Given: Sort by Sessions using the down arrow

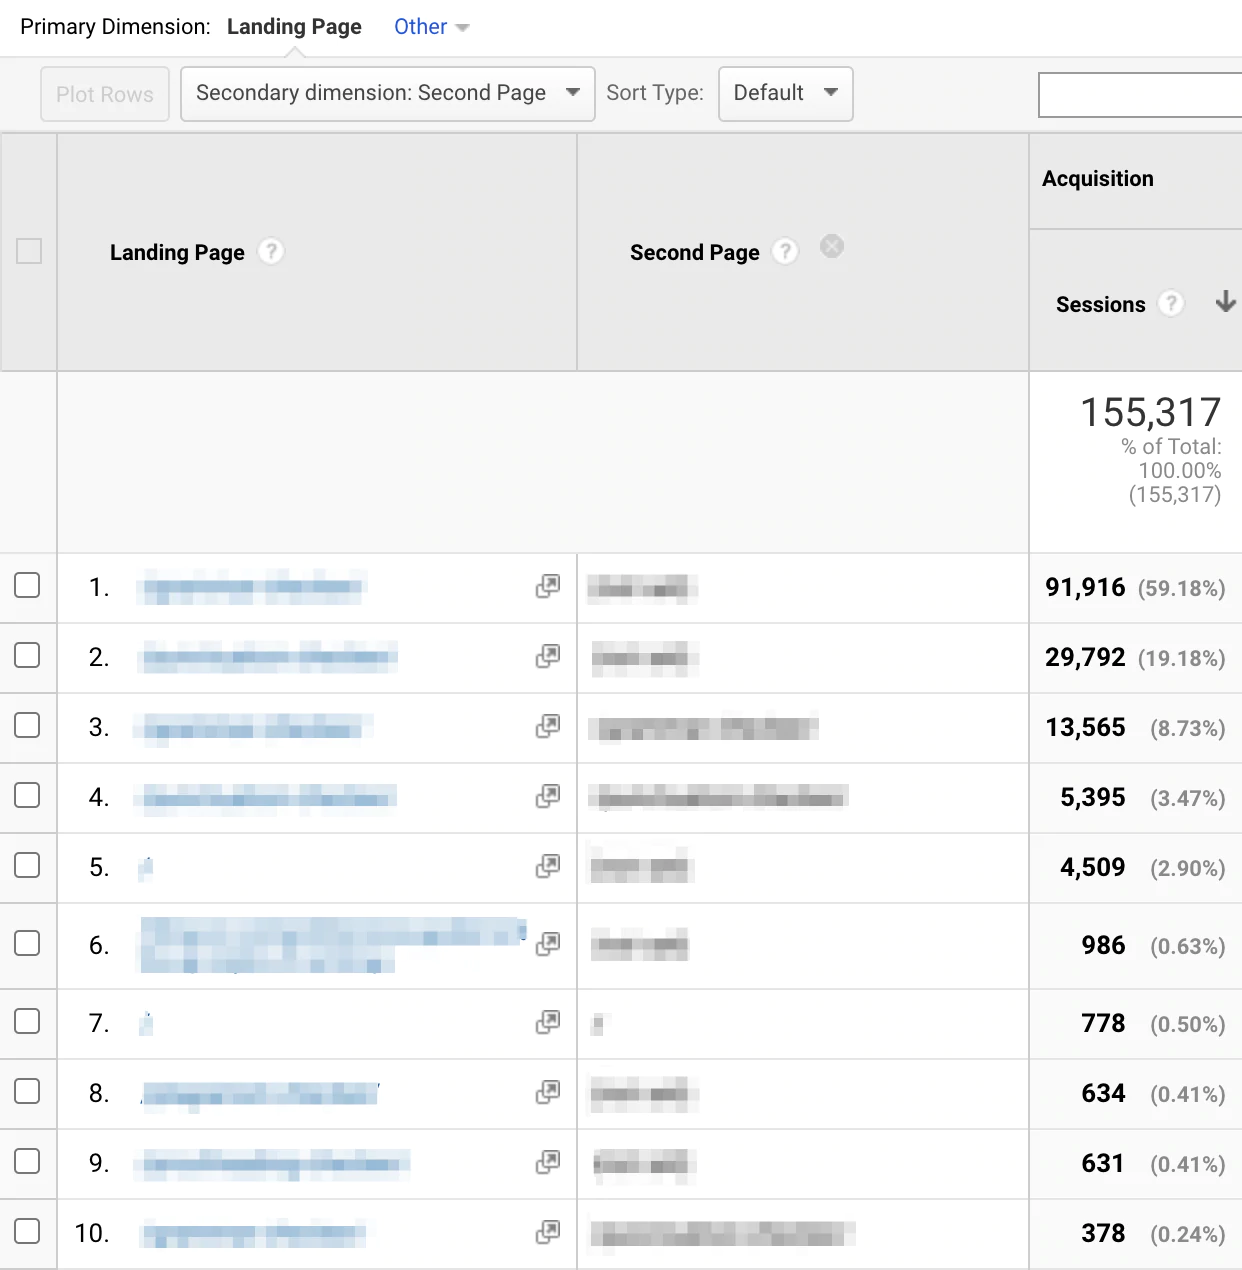Looking at the screenshot, I should click(1225, 302).
